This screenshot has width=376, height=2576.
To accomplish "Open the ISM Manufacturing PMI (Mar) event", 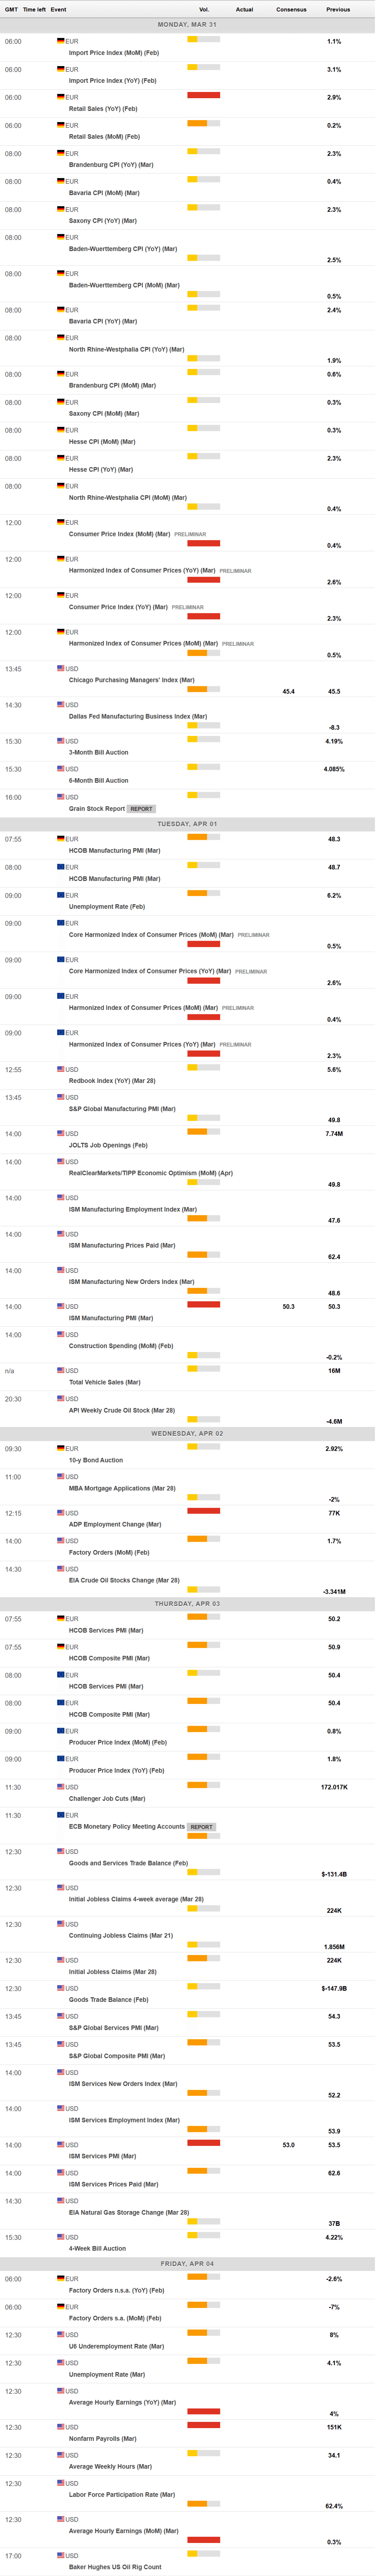I will pos(111,1318).
